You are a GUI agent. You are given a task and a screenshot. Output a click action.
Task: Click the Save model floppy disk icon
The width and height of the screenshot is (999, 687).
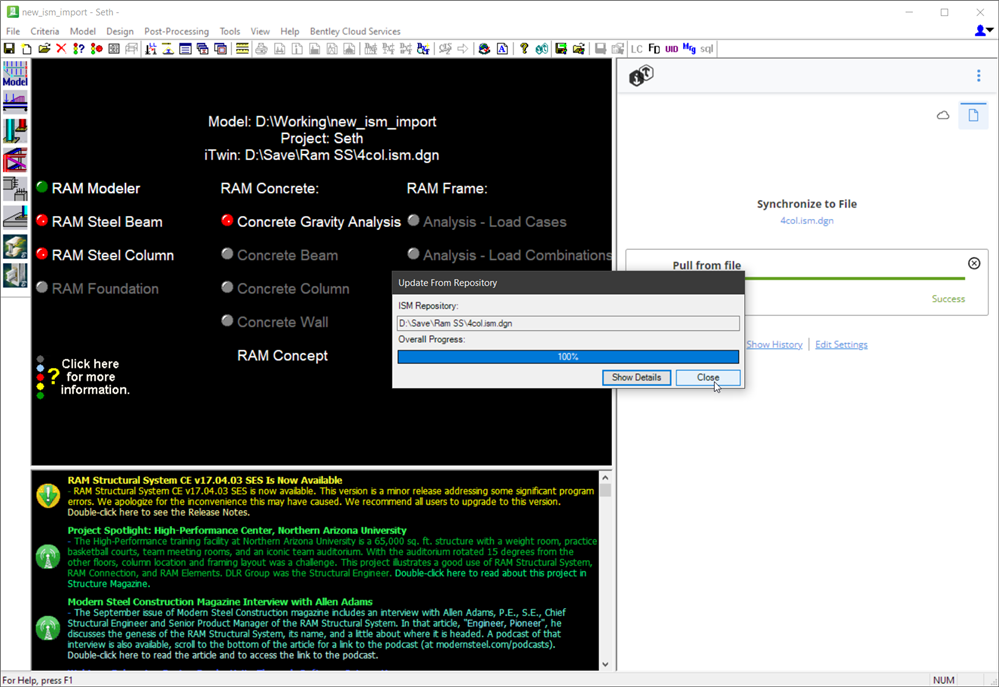click(10, 48)
